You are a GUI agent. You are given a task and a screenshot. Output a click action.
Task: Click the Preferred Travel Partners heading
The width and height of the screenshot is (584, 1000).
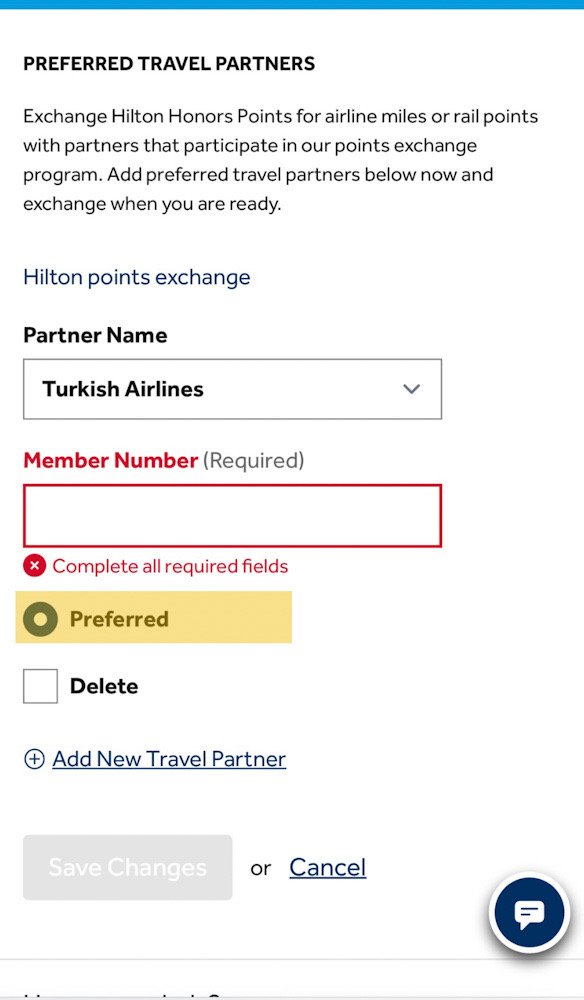pos(169,64)
